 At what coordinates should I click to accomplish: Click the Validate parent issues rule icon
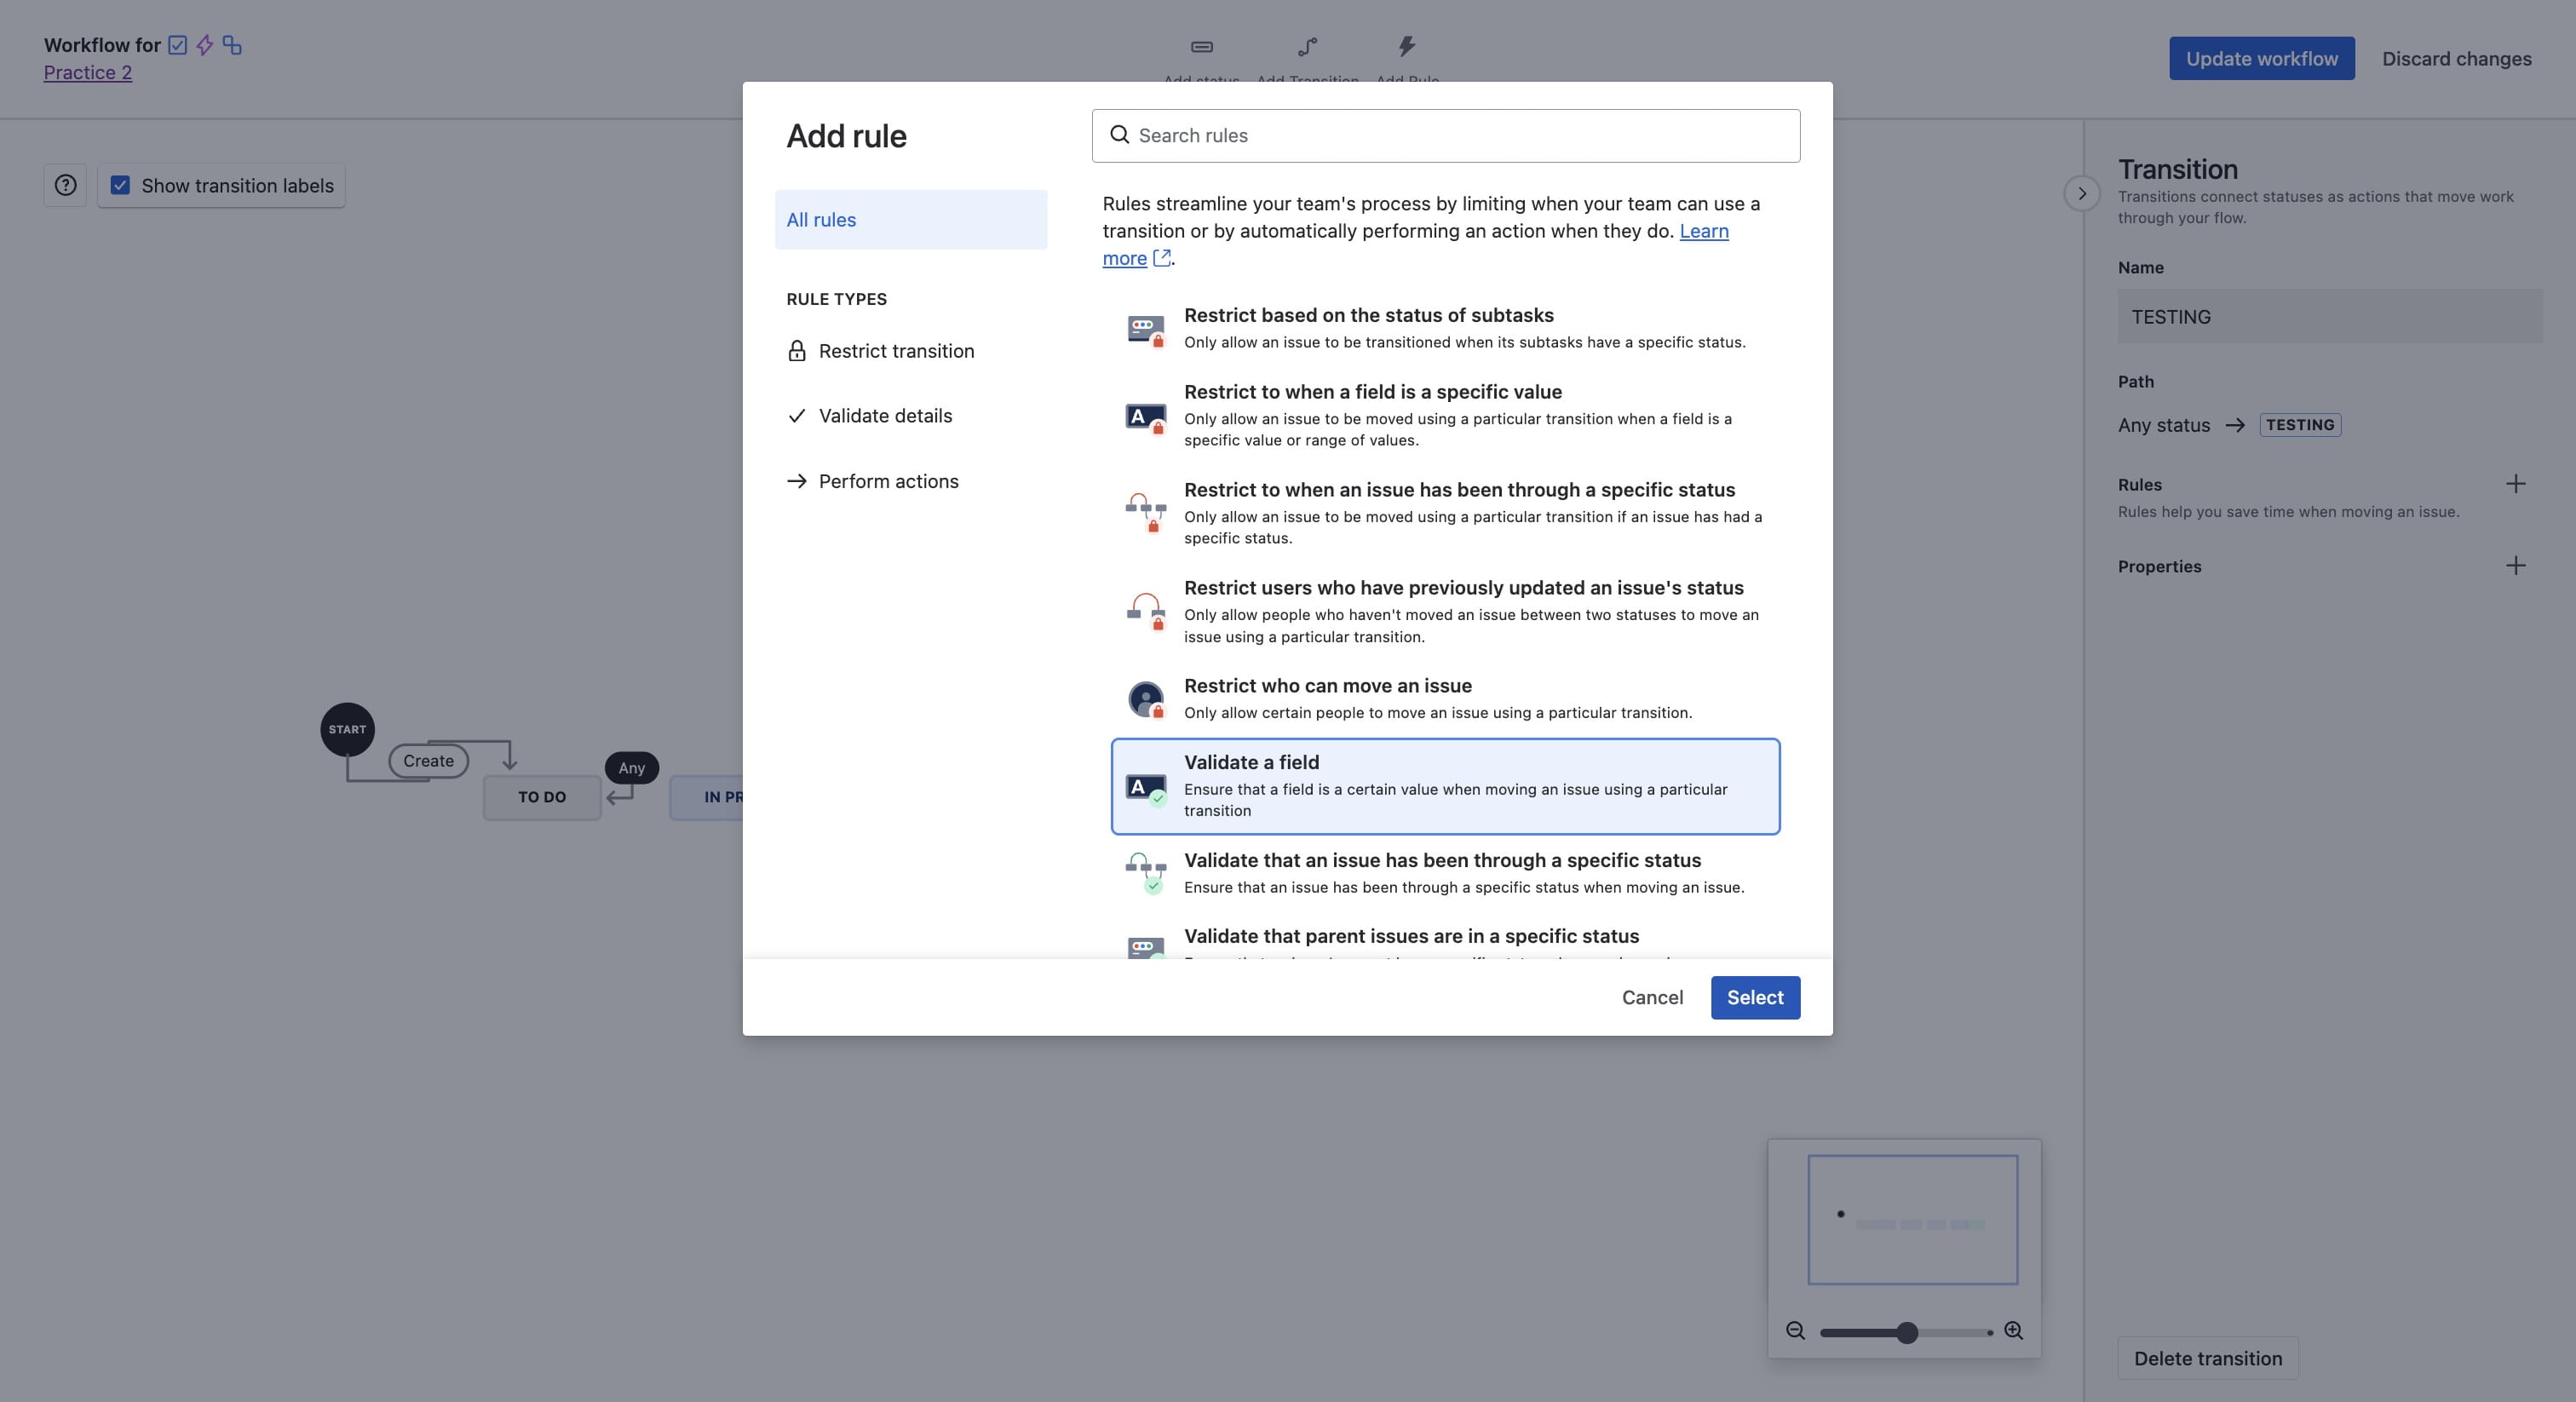pos(1146,947)
